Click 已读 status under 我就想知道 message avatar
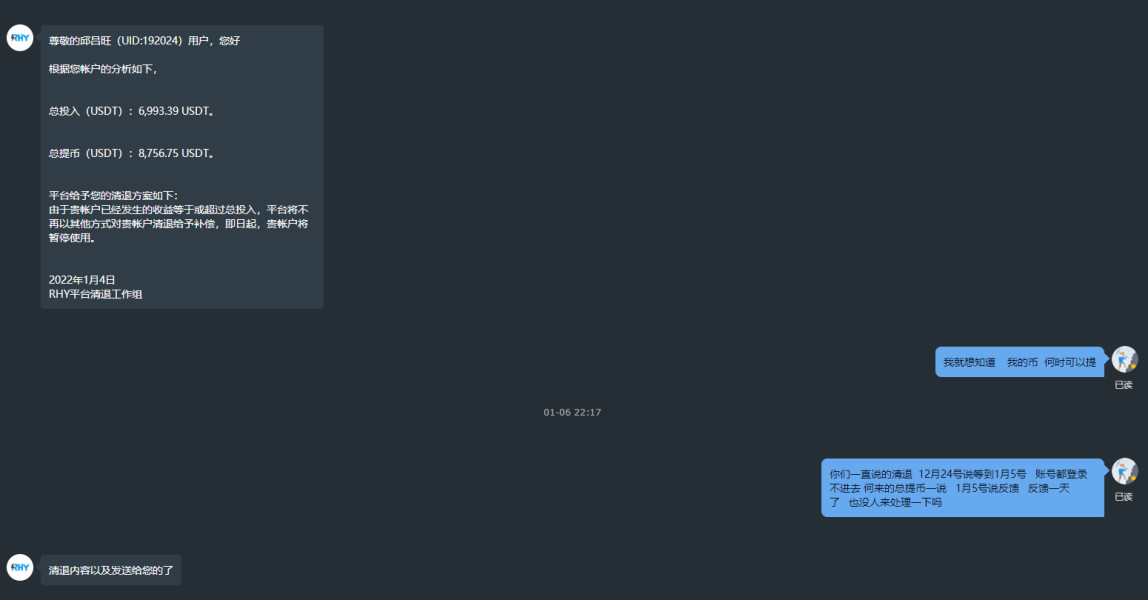 1123,385
